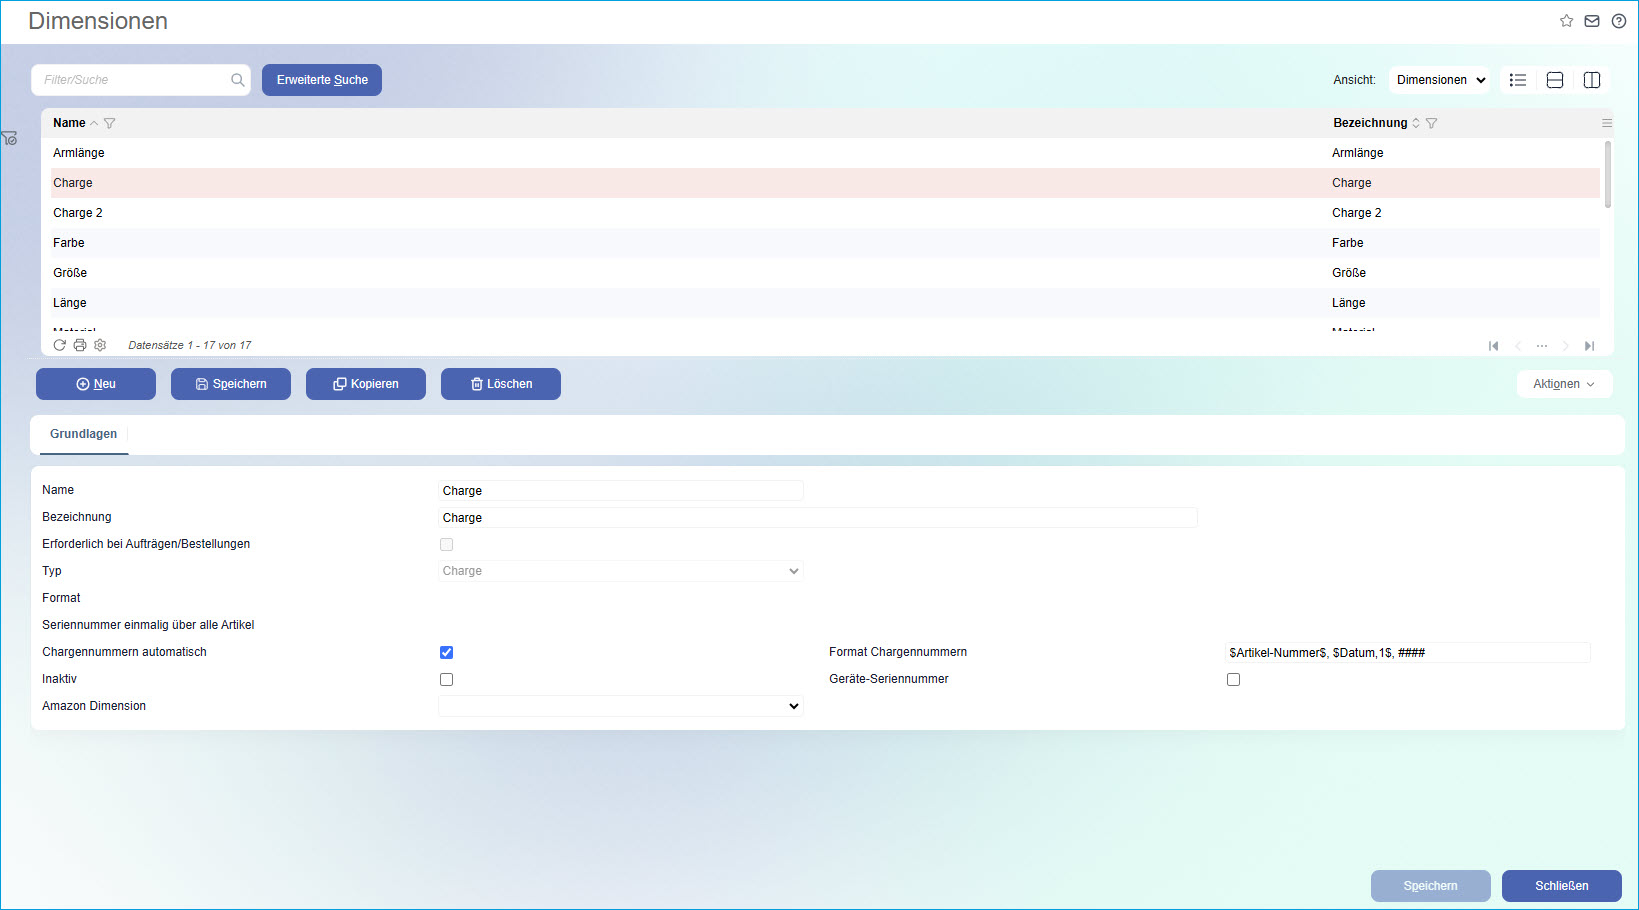Click bottom Speichern button beside Schließen
Screen dimensions: 1639x910
coord(1431,886)
